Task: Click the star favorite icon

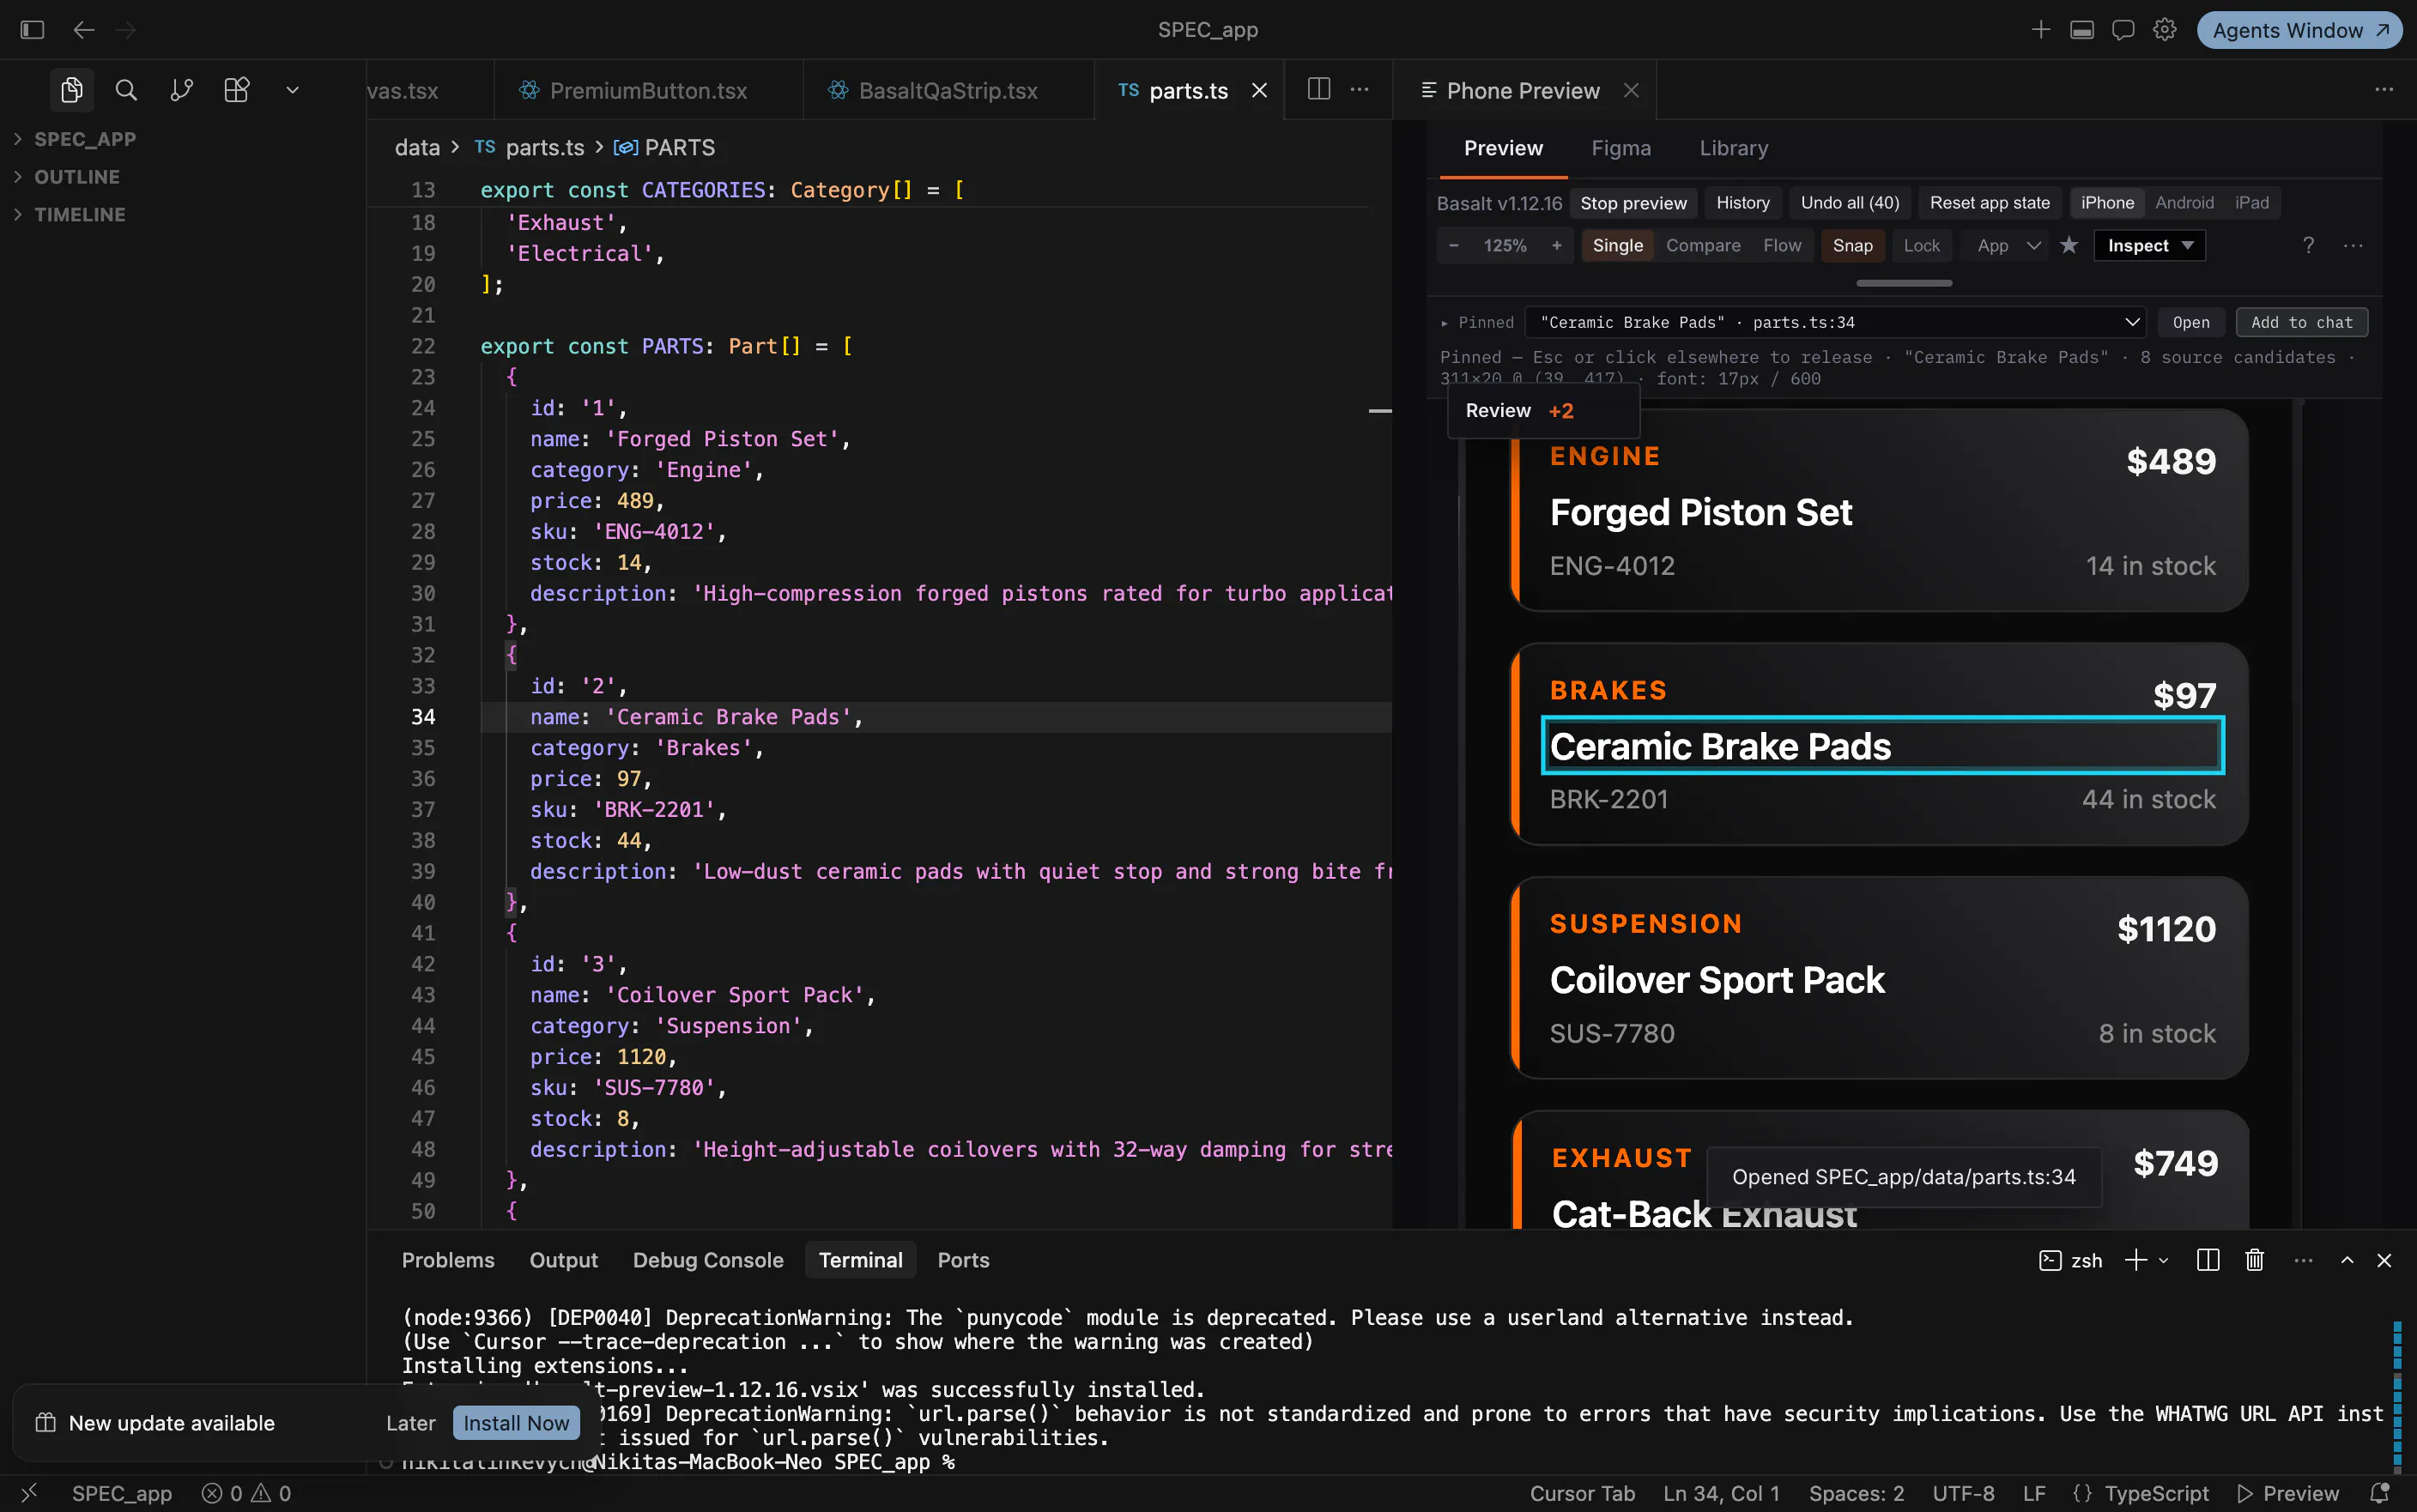Action: 2069,245
